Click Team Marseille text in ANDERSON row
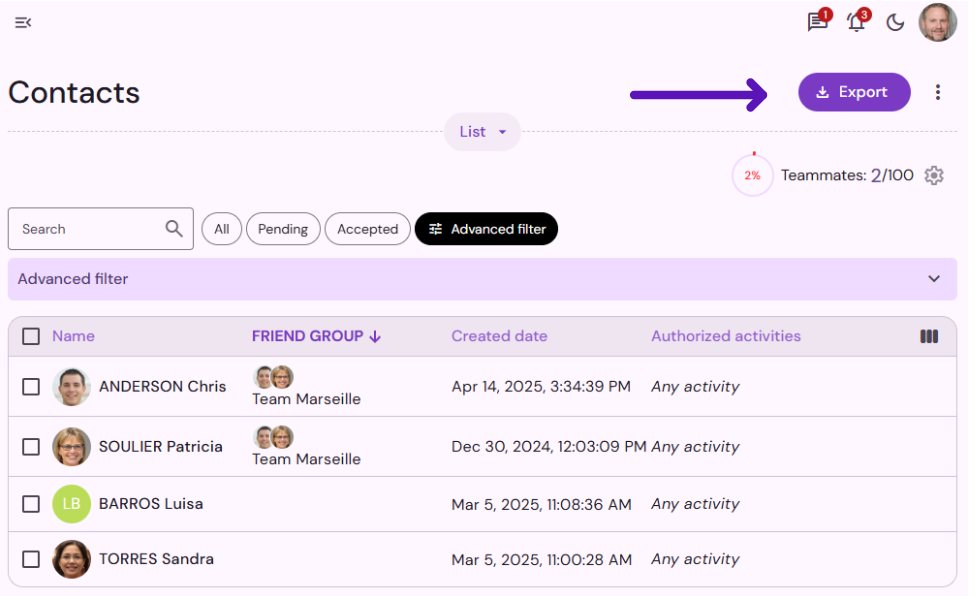Image resolution: width=975 pixels, height=596 pixels. pyautogui.click(x=307, y=399)
